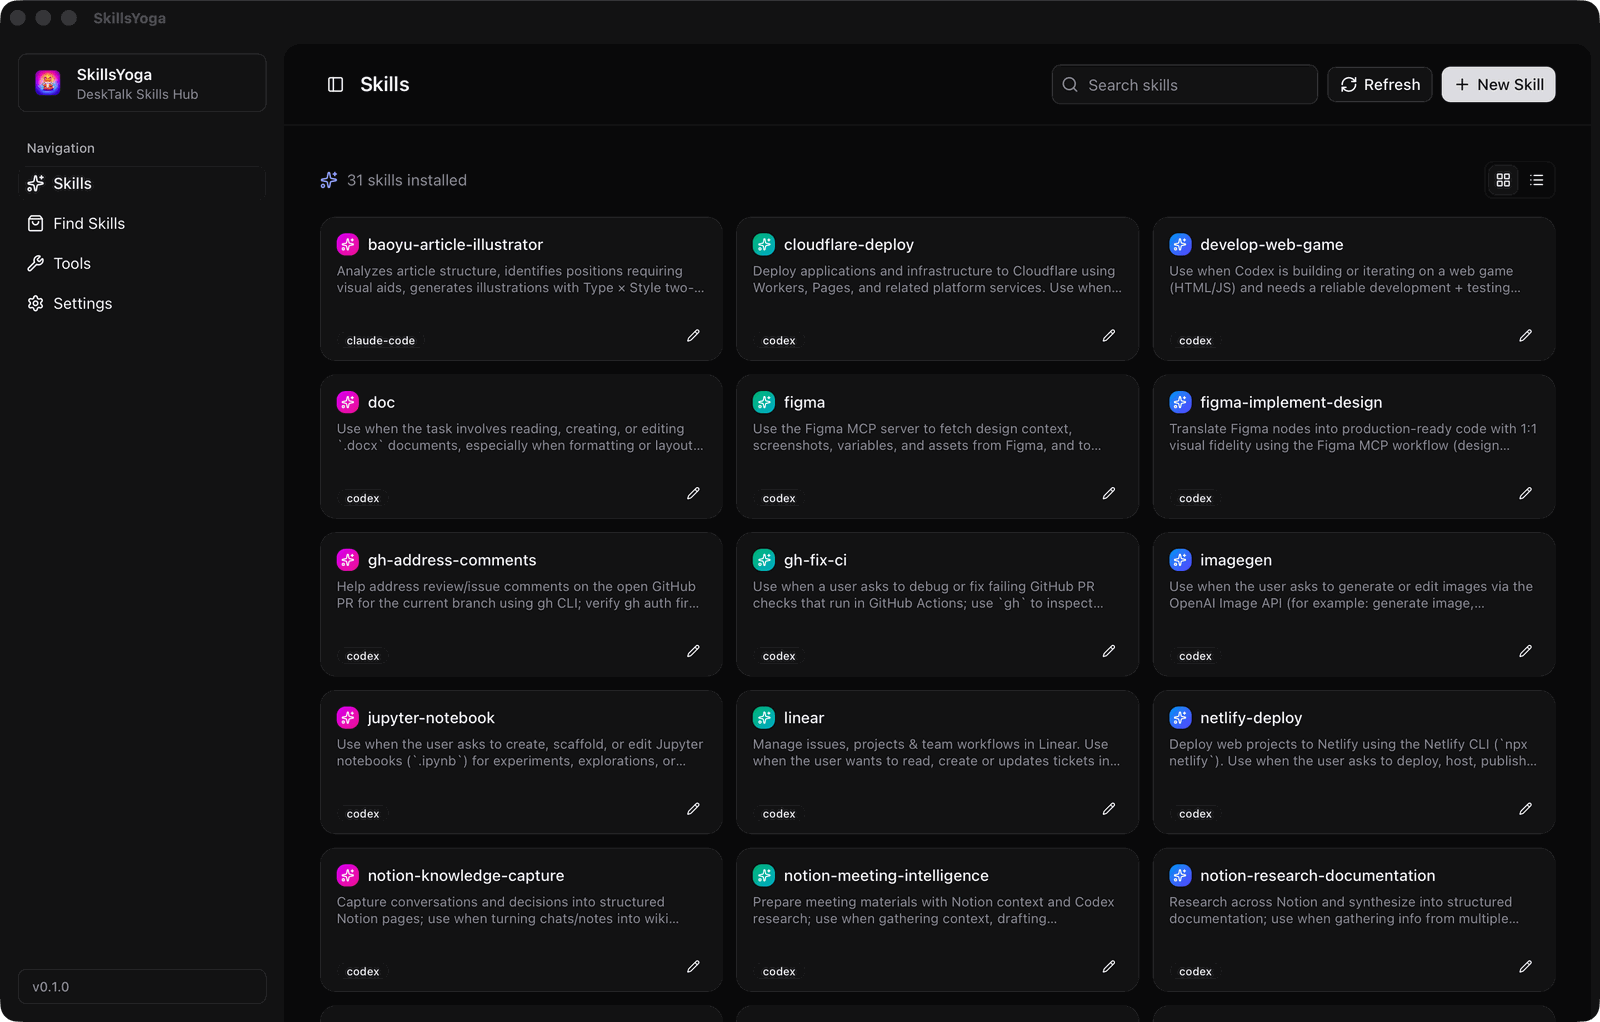This screenshot has height=1022, width=1600.
Task: Go to the Tools section
Action: coord(72,264)
